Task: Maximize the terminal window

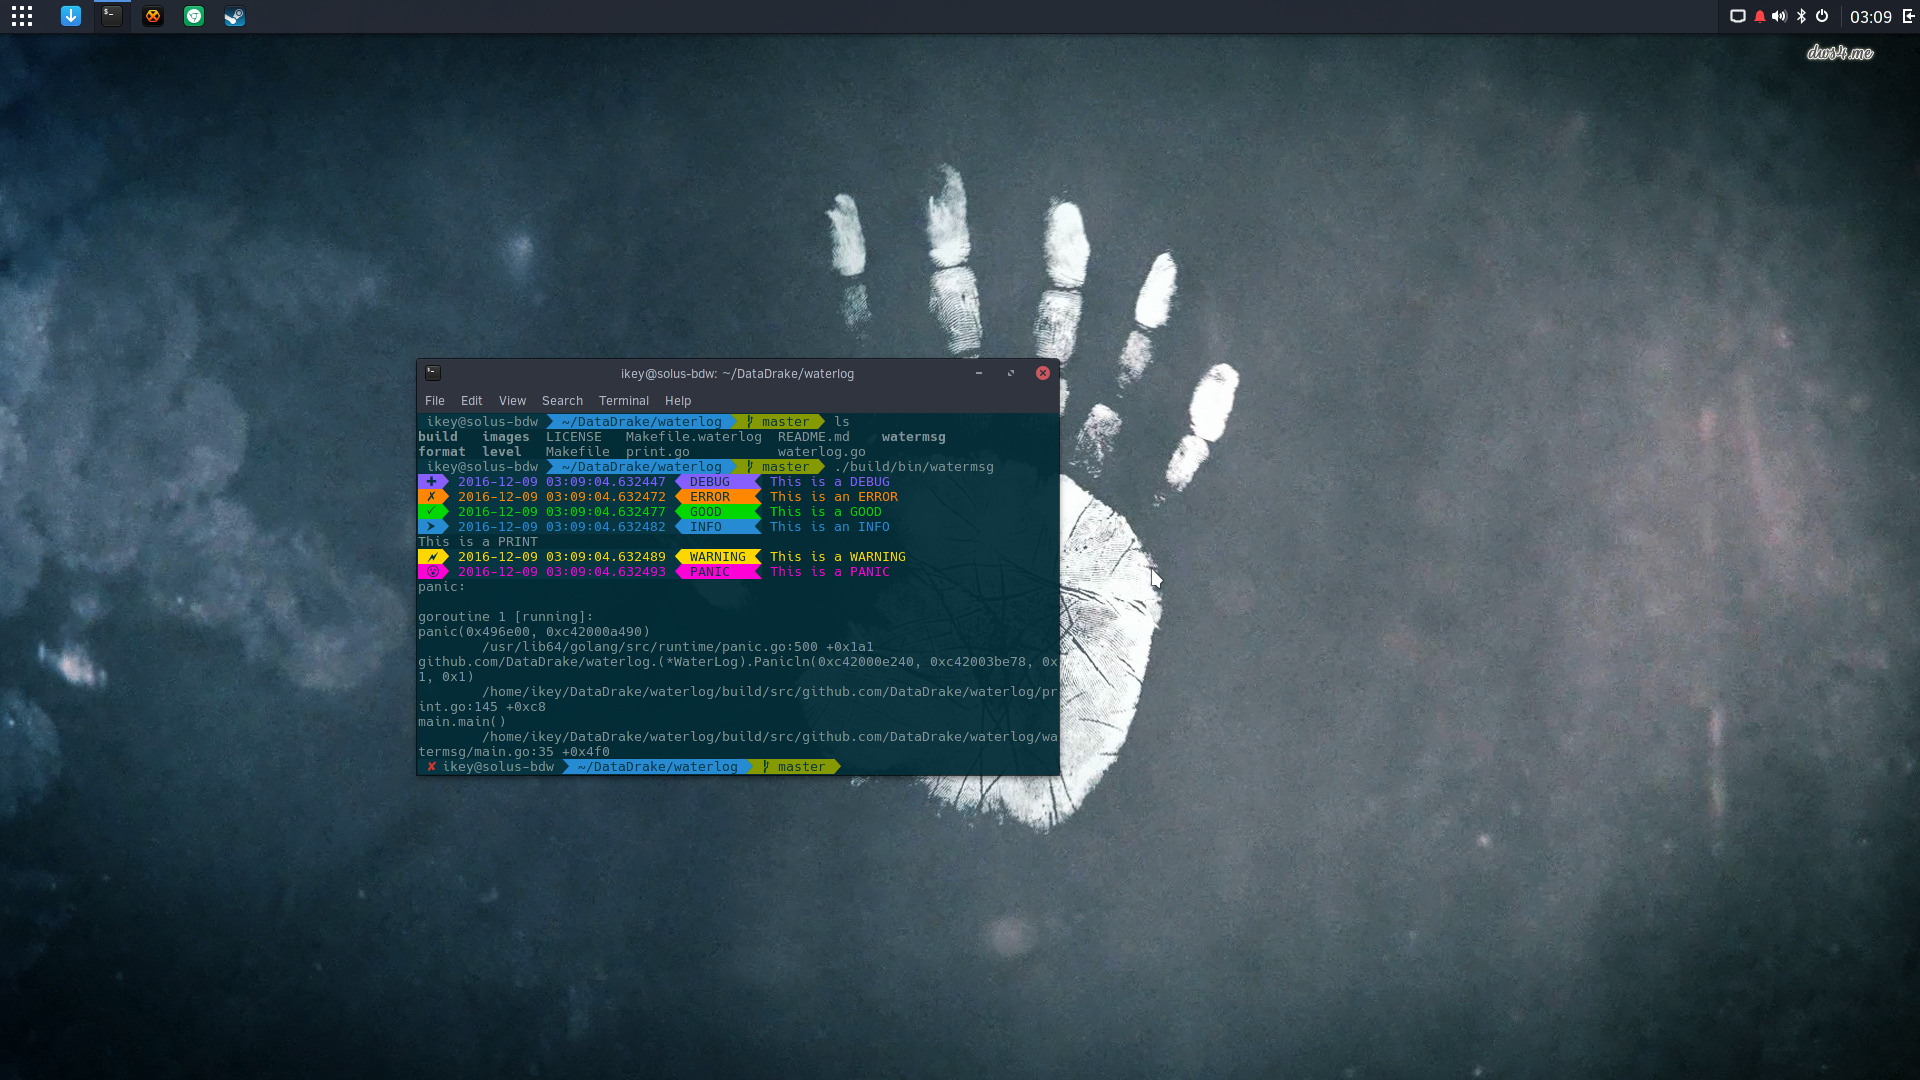Action: click(1011, 373)
